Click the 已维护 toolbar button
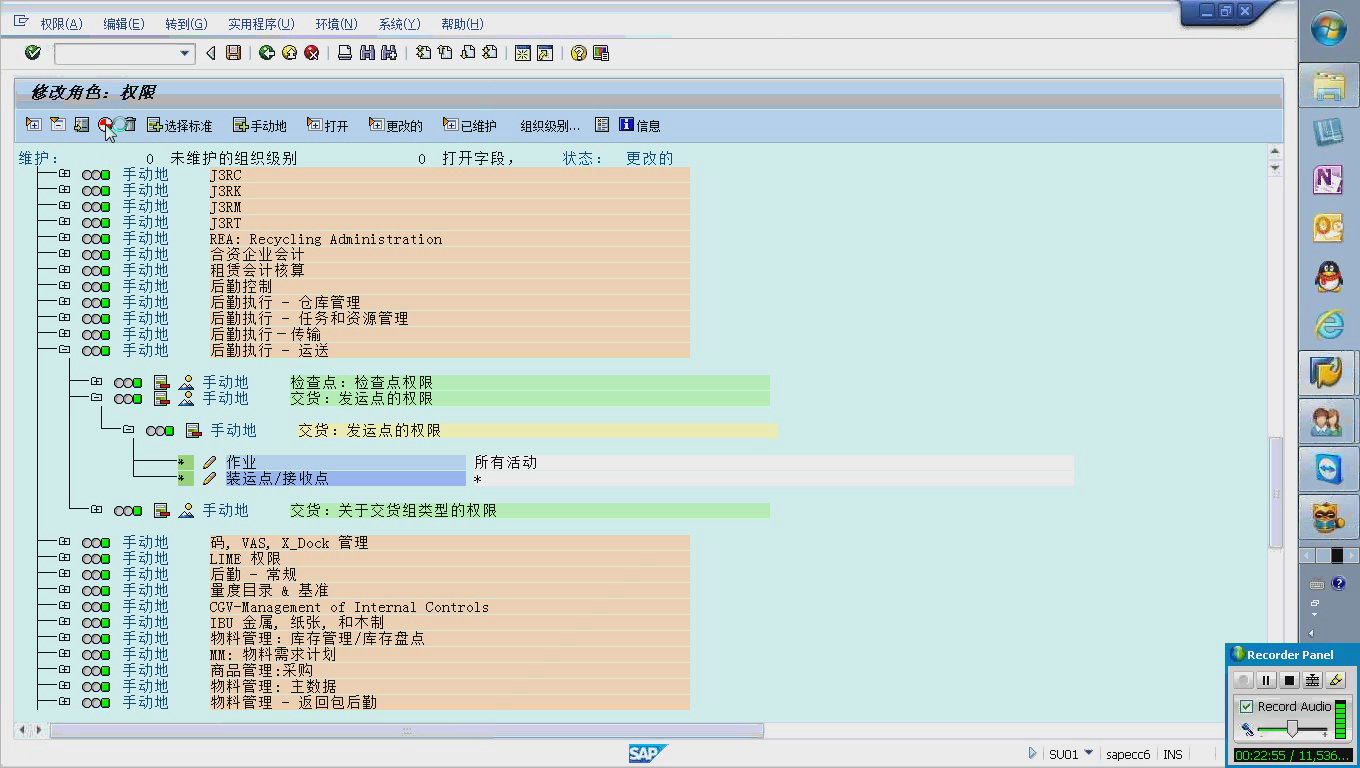The height and width of the screenshot is (768, 1360). point(470,125)
